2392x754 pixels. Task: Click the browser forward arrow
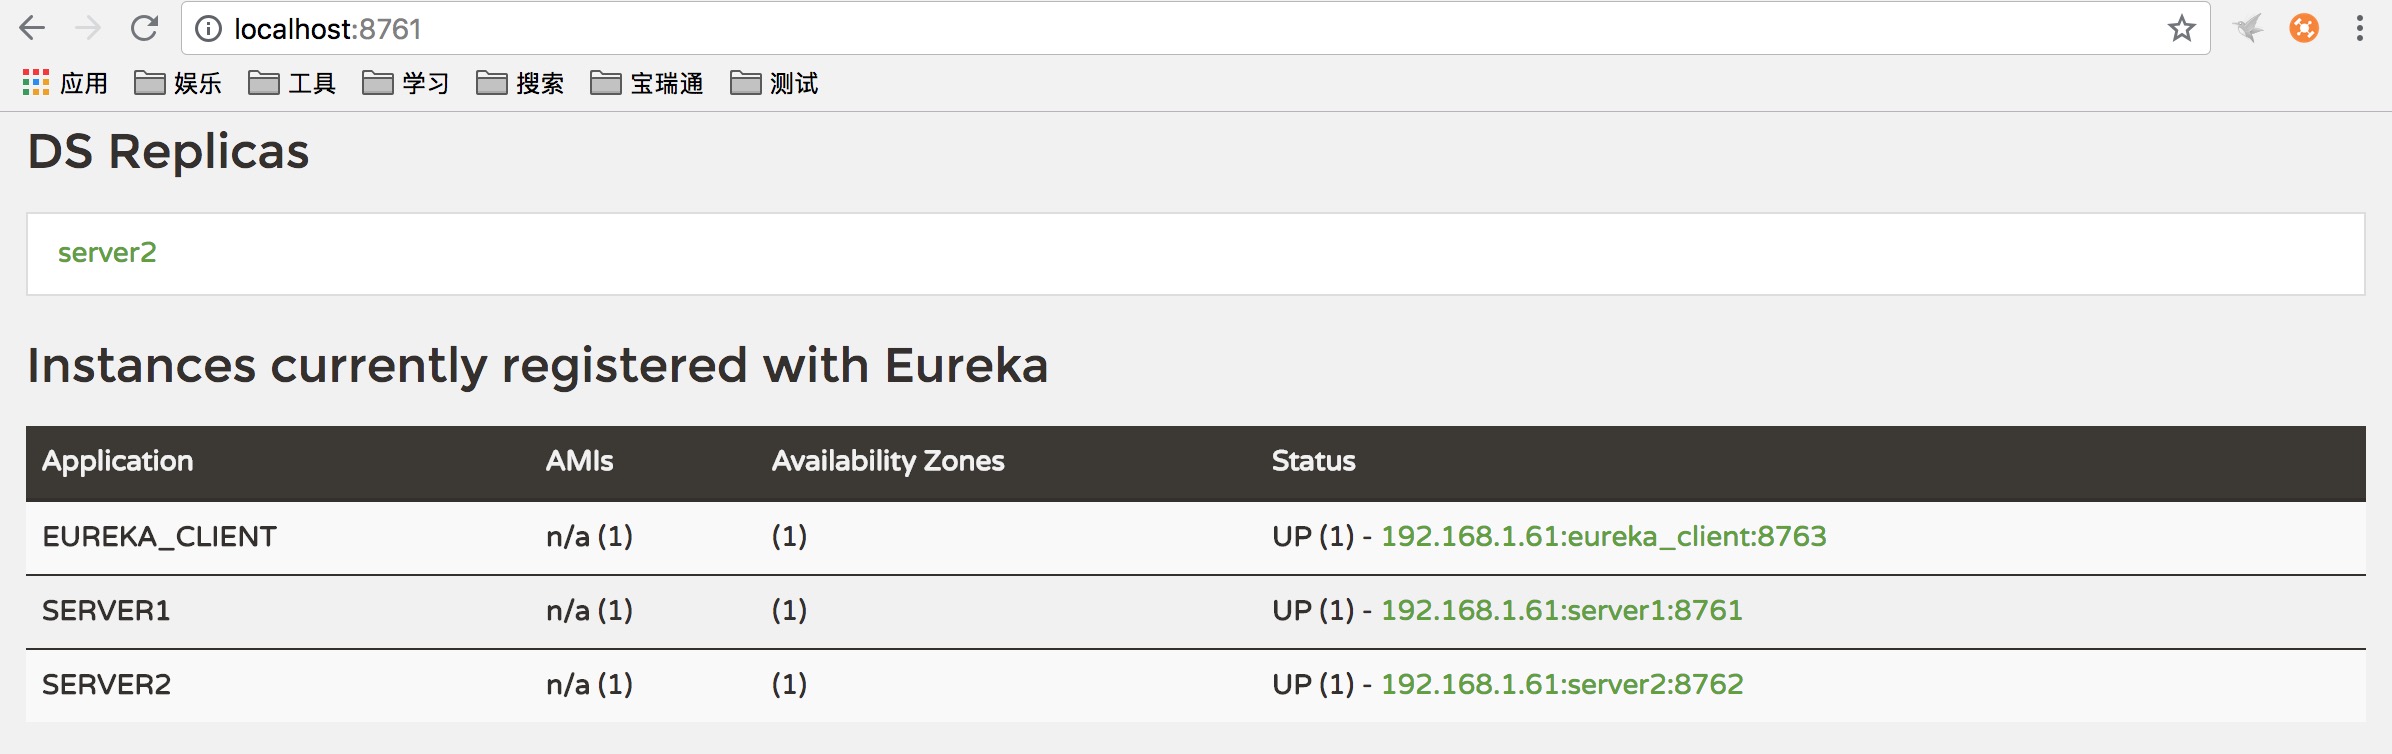(x=88, y=28)
